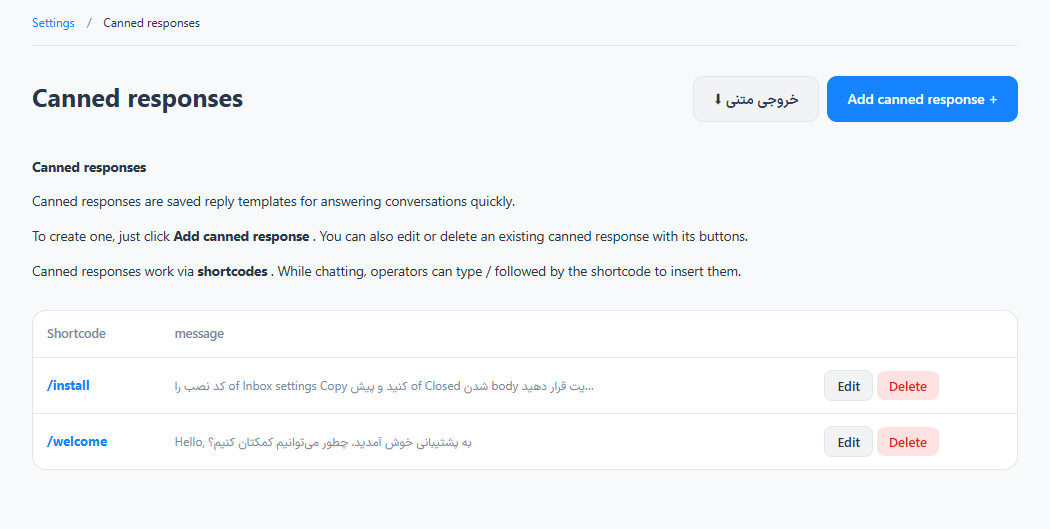The width and height of the screenshot is (1050, 529).
Task: Click the bold shortcodes word in description
Action: point(232,272)
